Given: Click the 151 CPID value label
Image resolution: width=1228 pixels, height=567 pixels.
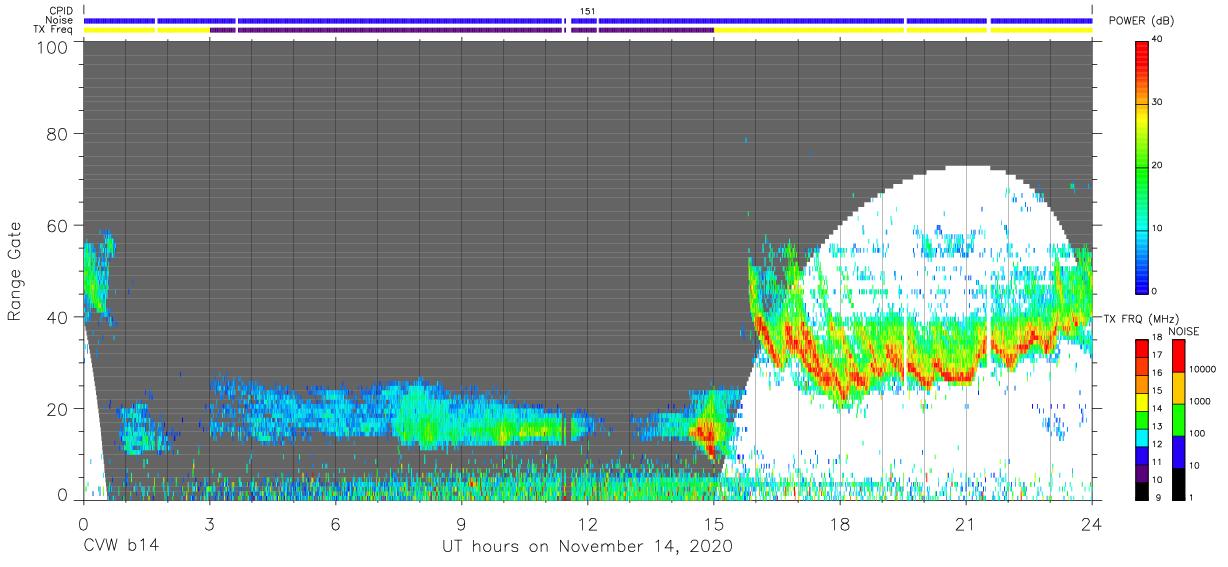Looking at the screenshot, I should pos(587,11).
